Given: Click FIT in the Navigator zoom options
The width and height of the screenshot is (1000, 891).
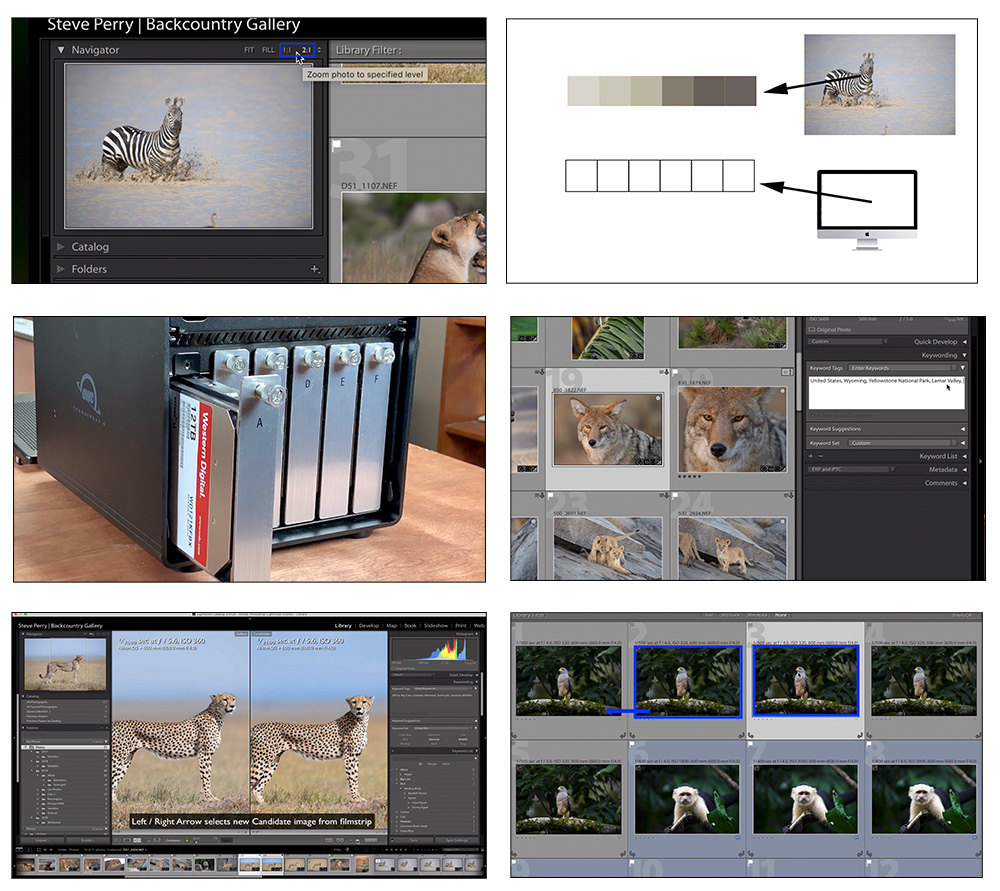Looking at the screenshot, I should 249,50.
